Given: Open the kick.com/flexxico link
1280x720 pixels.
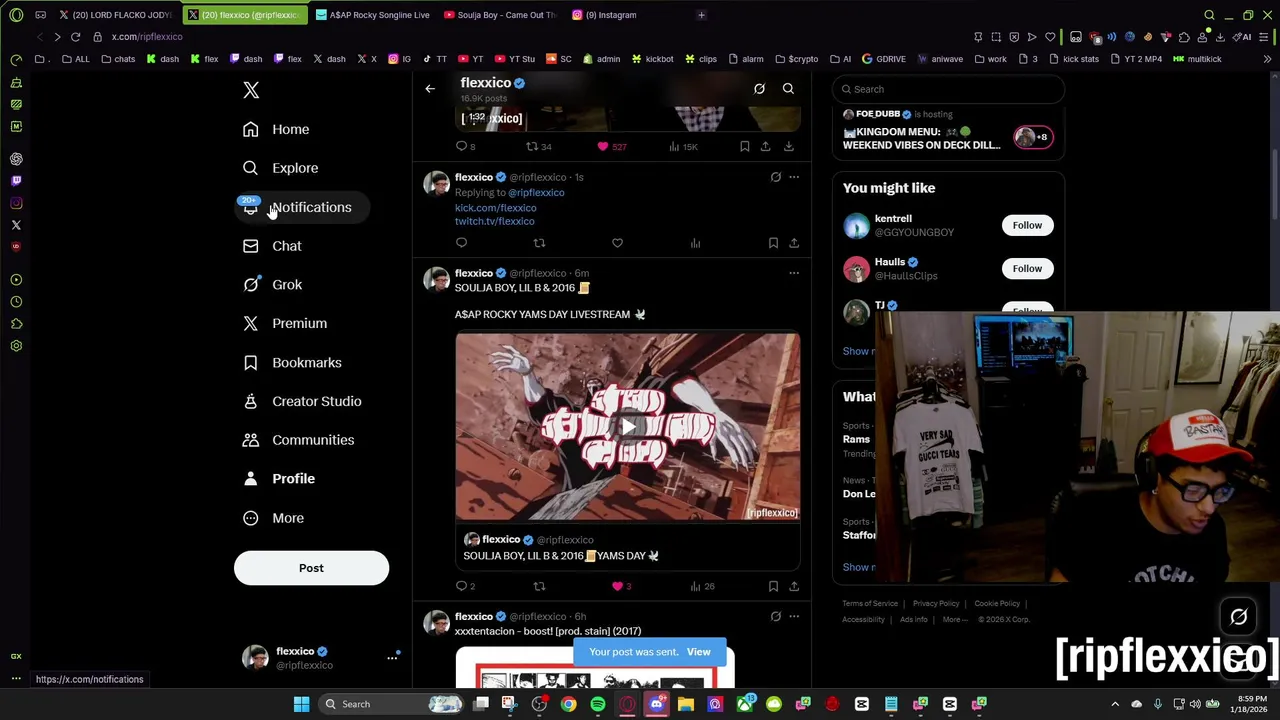Looking at the screenshot, I should (x=495, y=208).
